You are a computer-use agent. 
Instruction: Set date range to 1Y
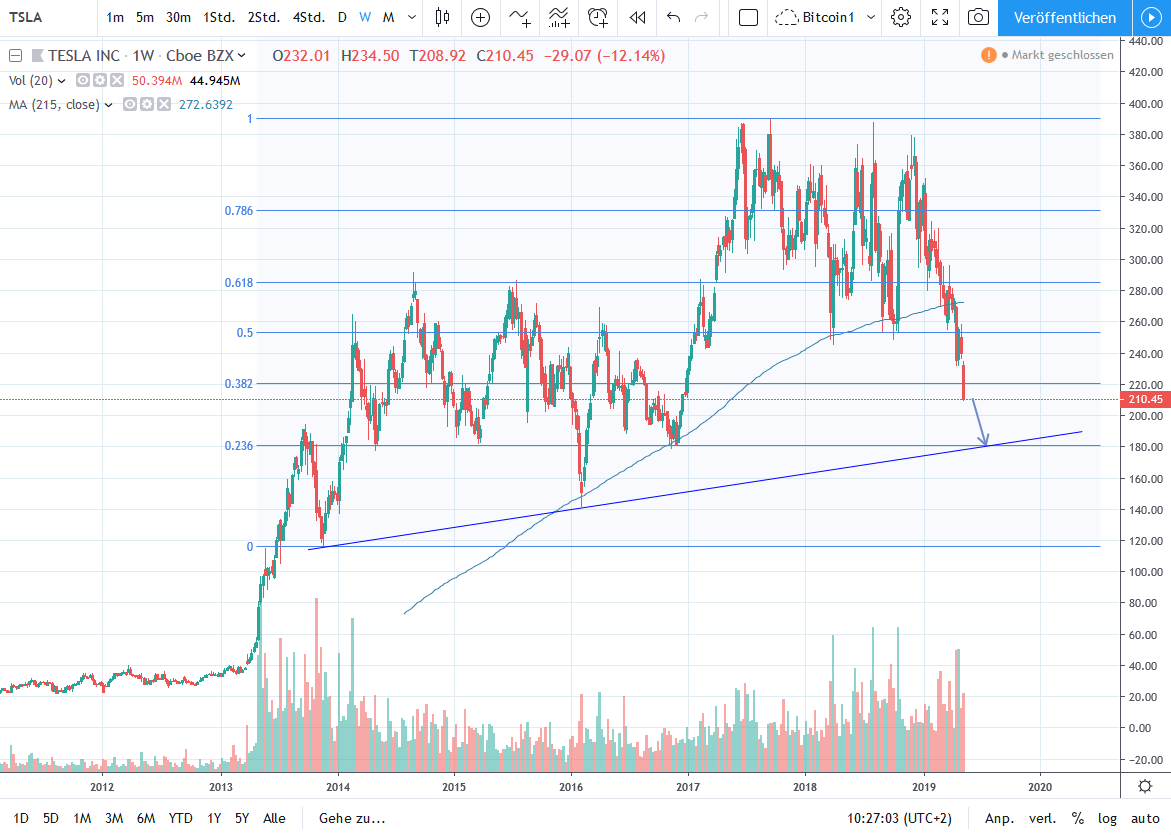point(214,818)
